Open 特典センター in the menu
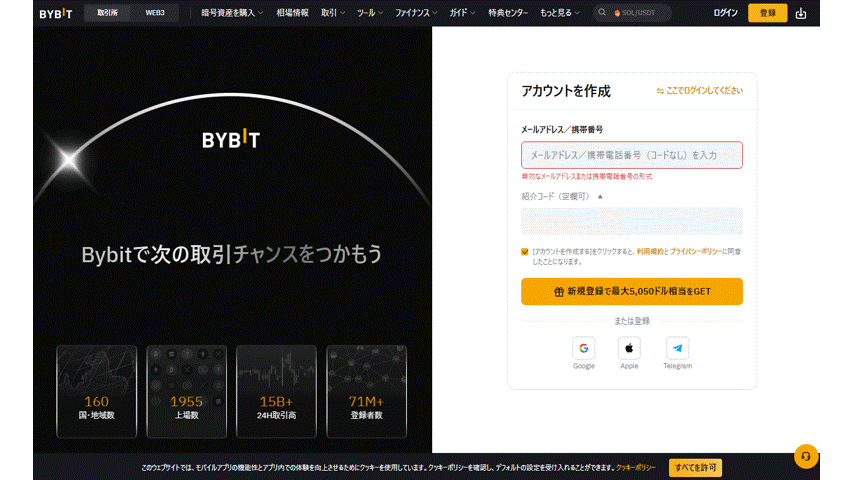 pyautogui.click(x=508, y=13)
